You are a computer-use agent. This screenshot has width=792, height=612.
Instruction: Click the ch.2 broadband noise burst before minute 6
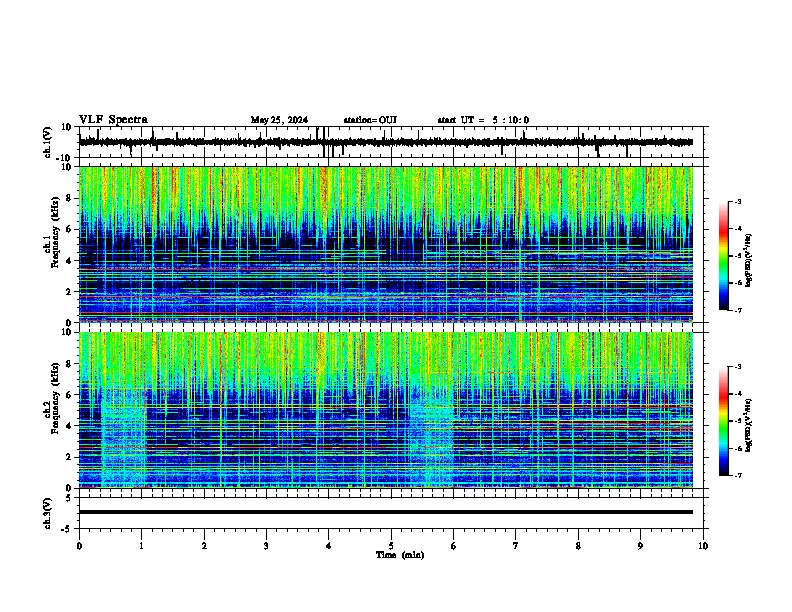[431, 439]
